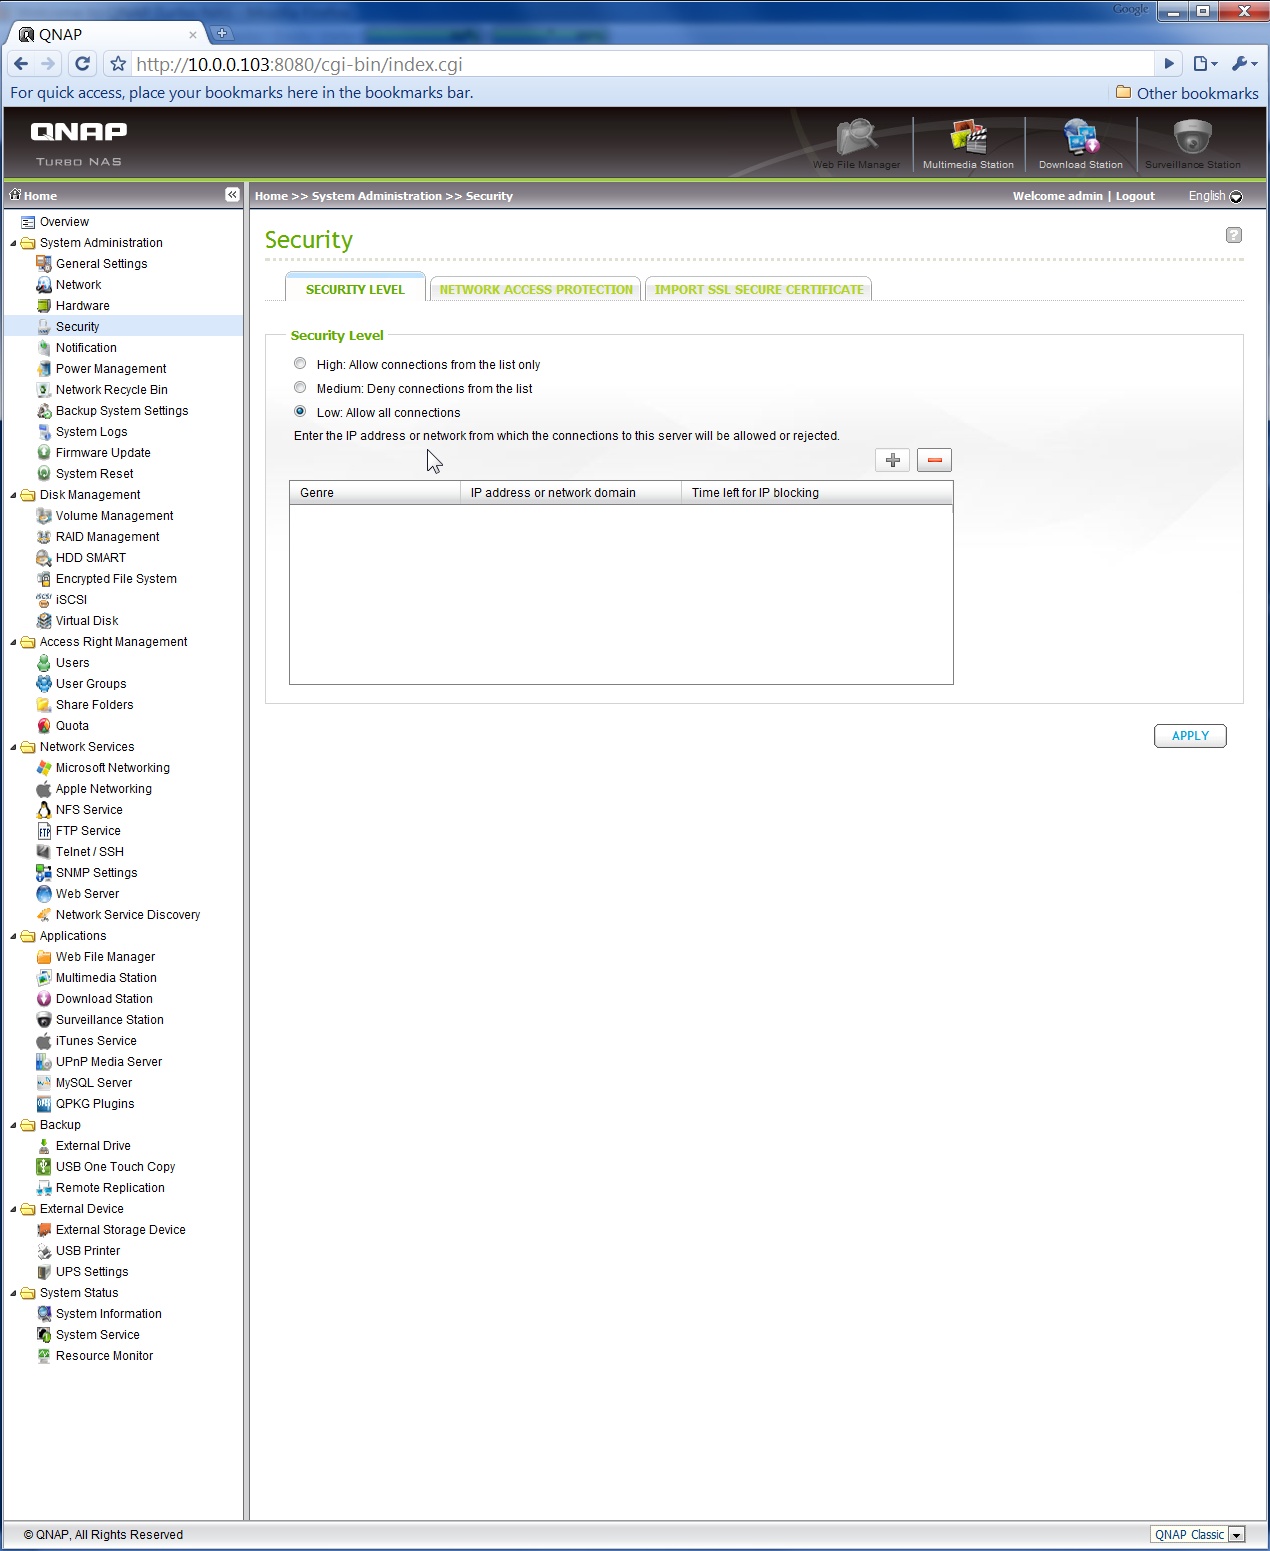Collapse the Applications tree node
Image resolution: width=1270 pixels, height=1551 pixels.
13,936
